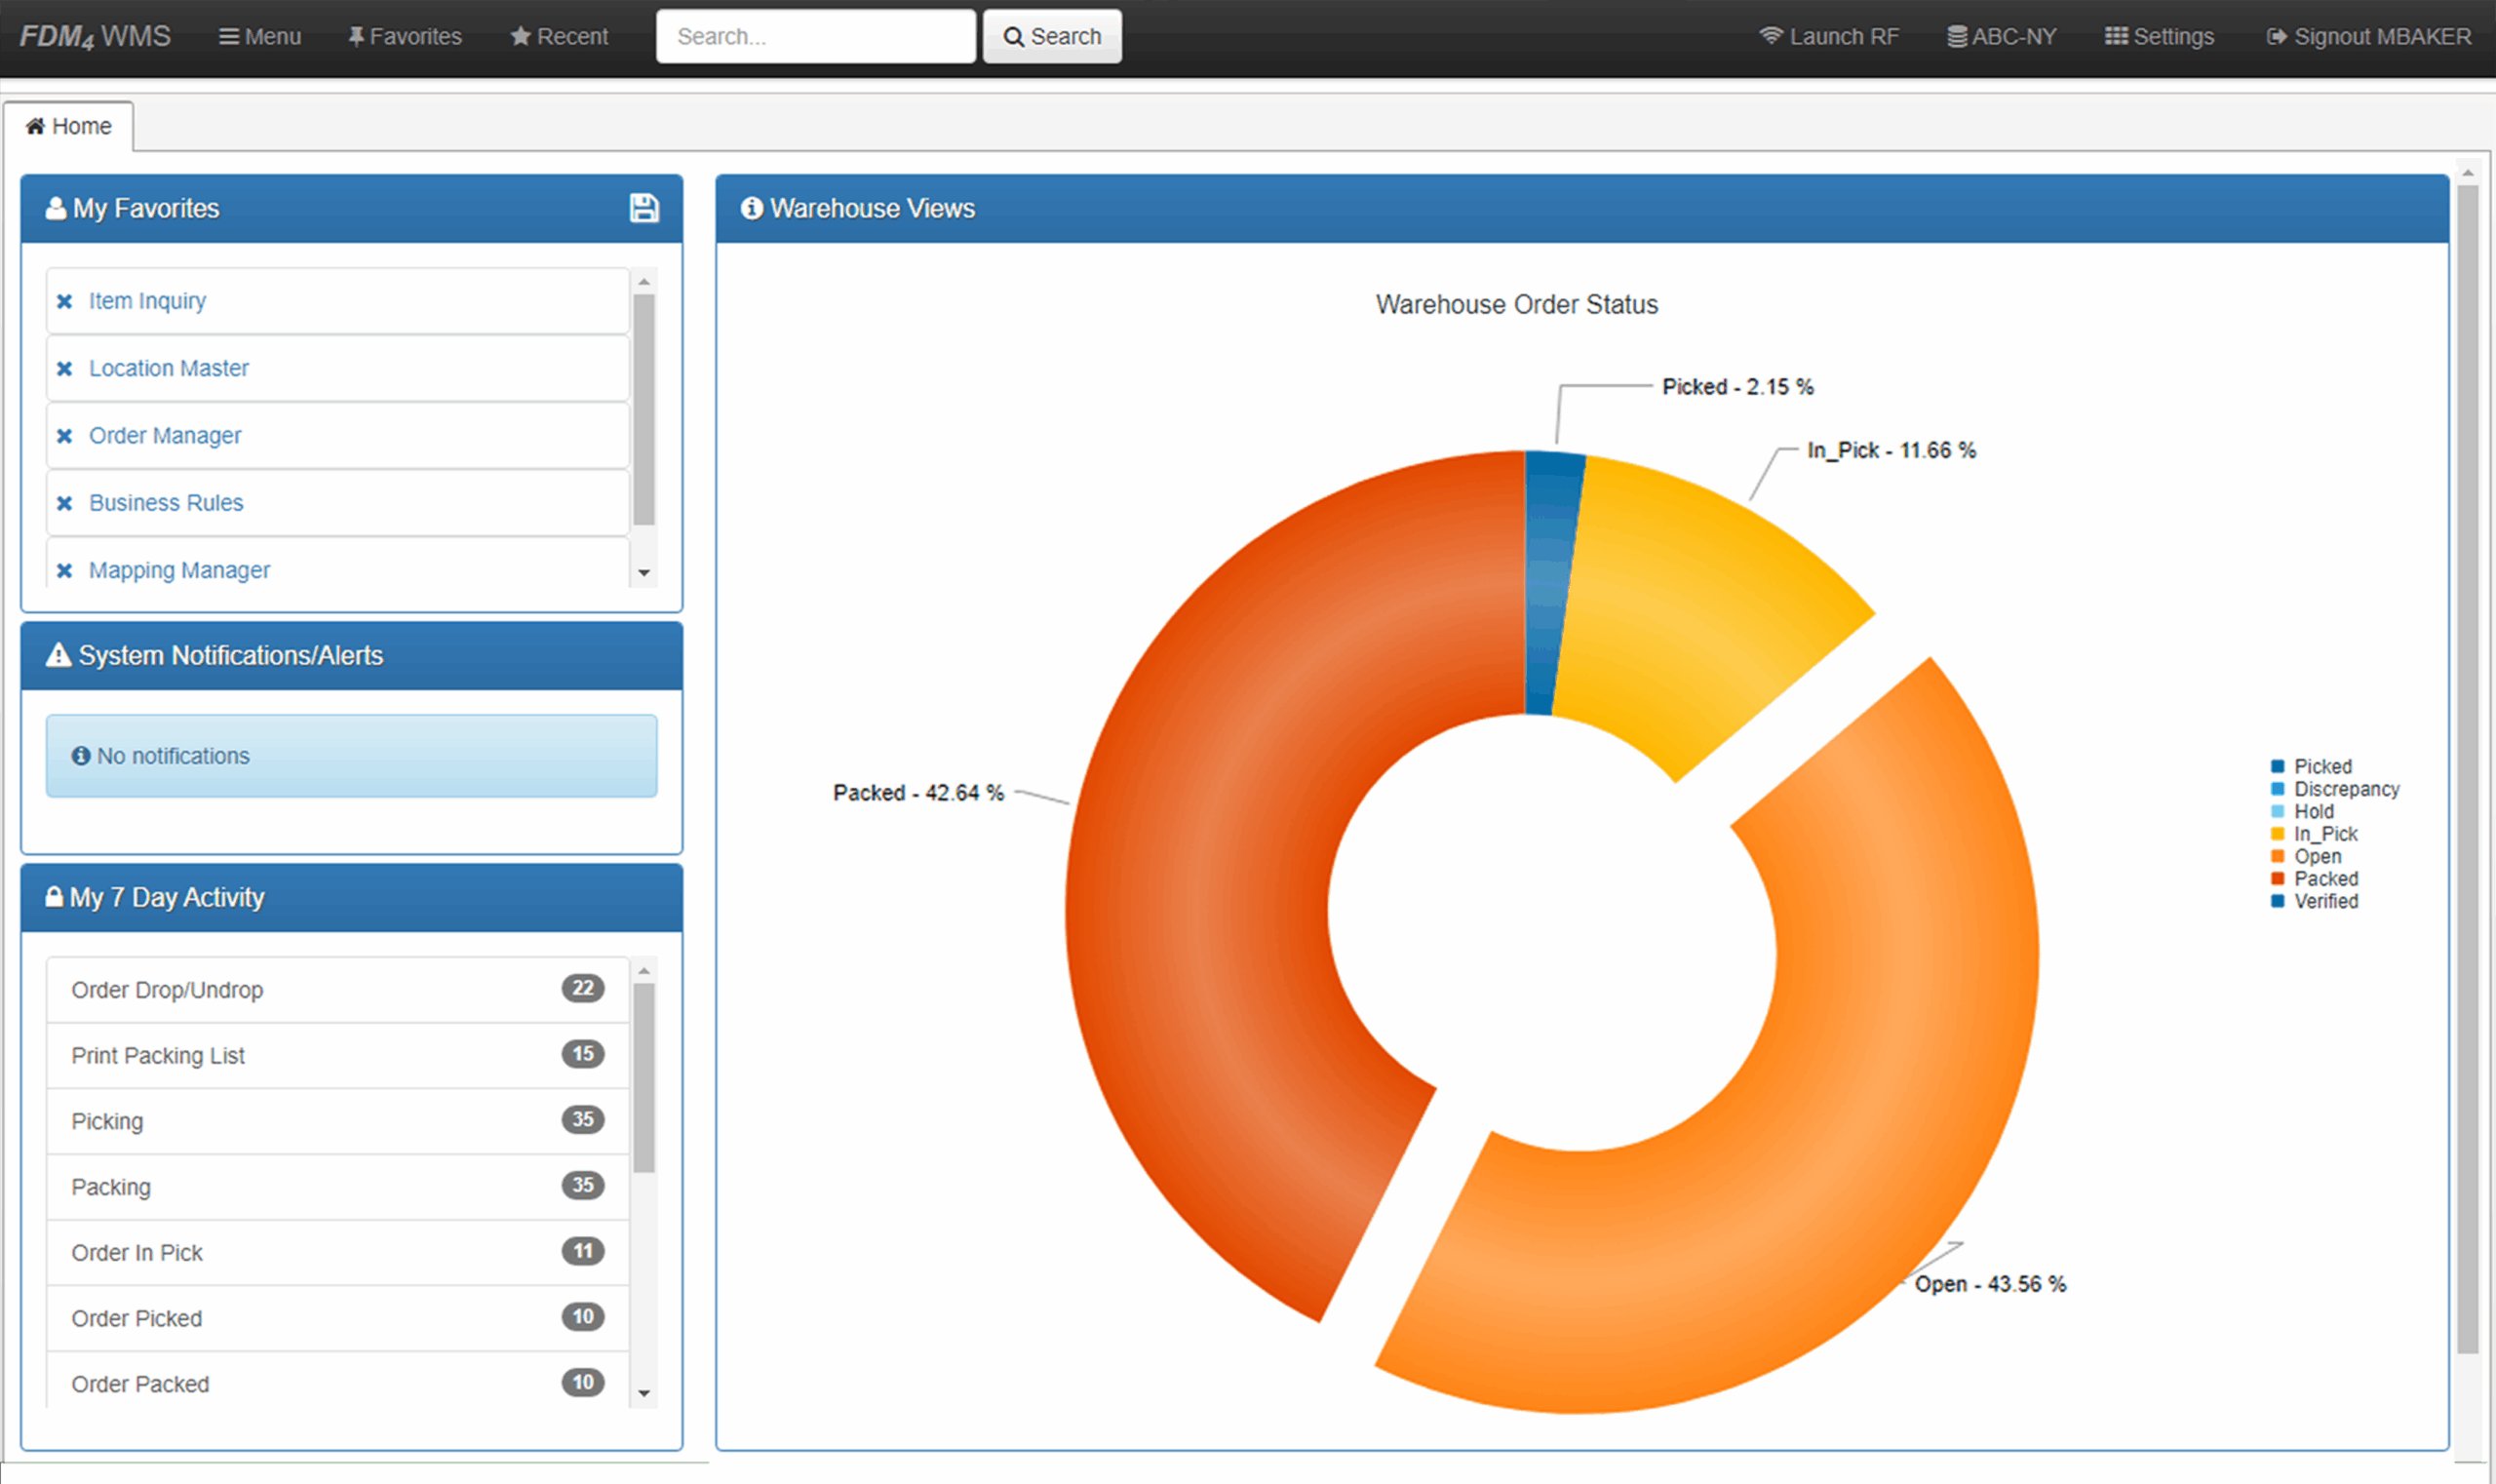Open the hamburger Menu dropdown
The width and height of the screenshot is (2496, 1484).
(260, 36)
